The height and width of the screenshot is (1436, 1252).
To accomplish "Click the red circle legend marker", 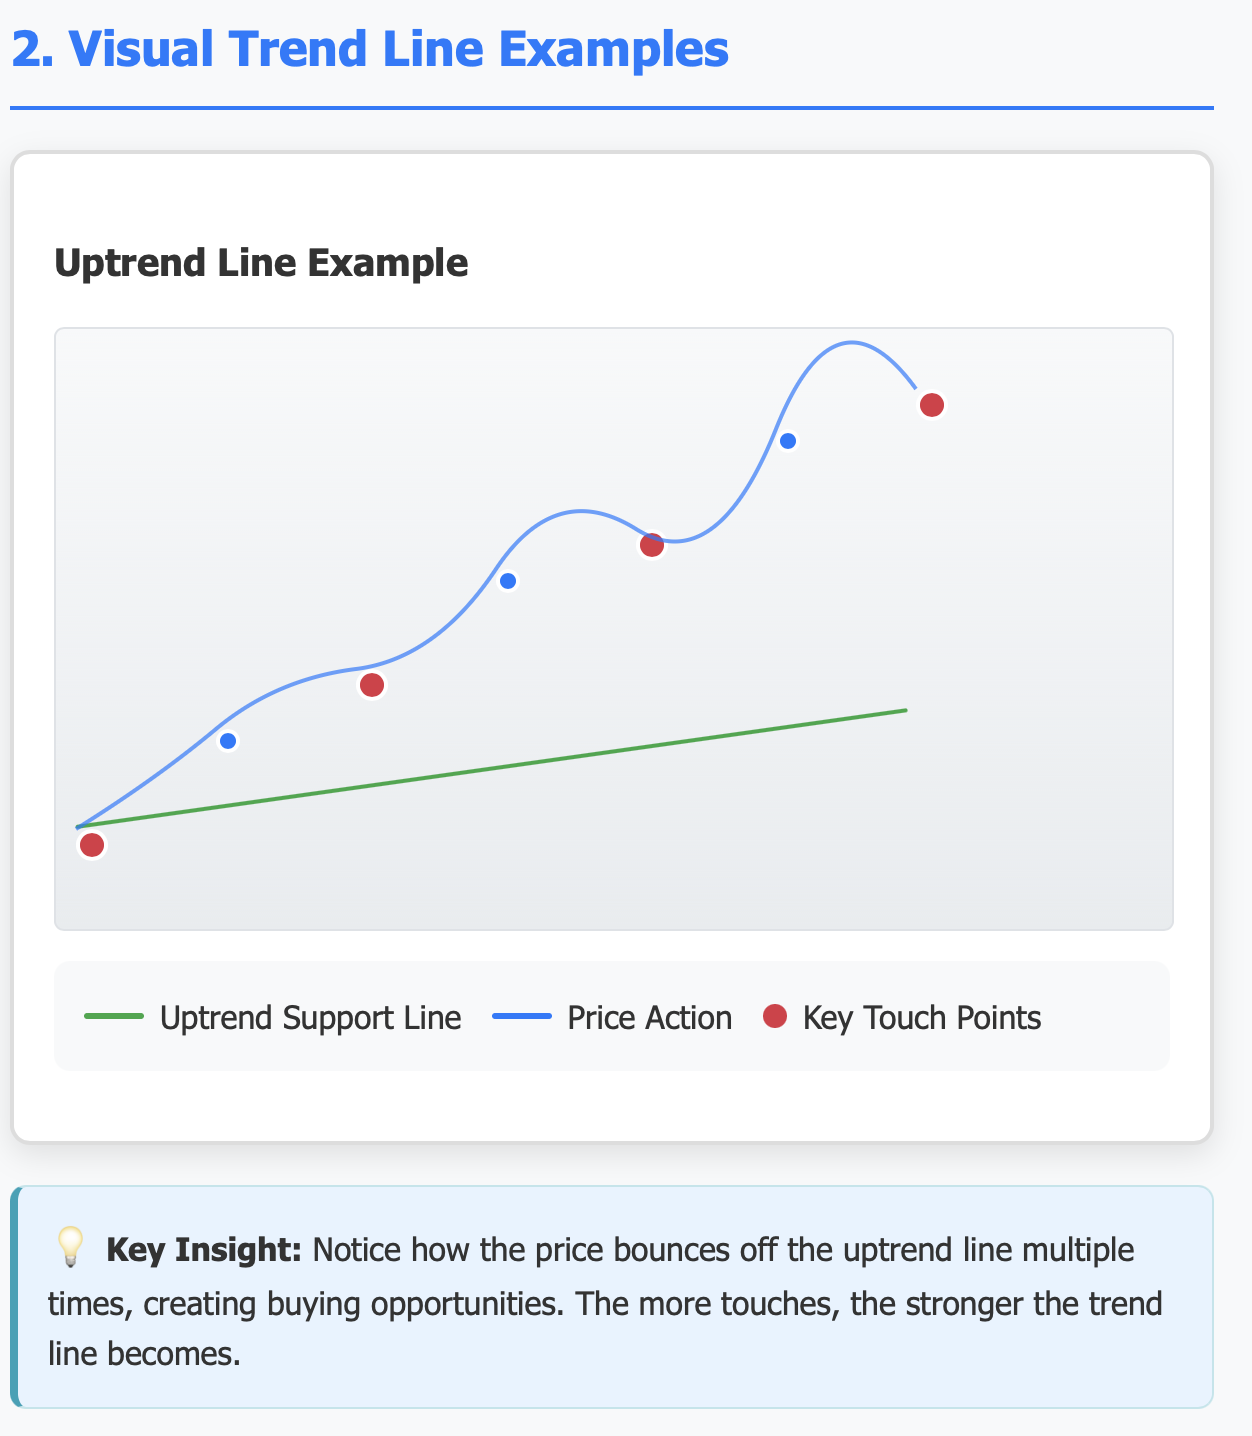I will (775, 1017).
